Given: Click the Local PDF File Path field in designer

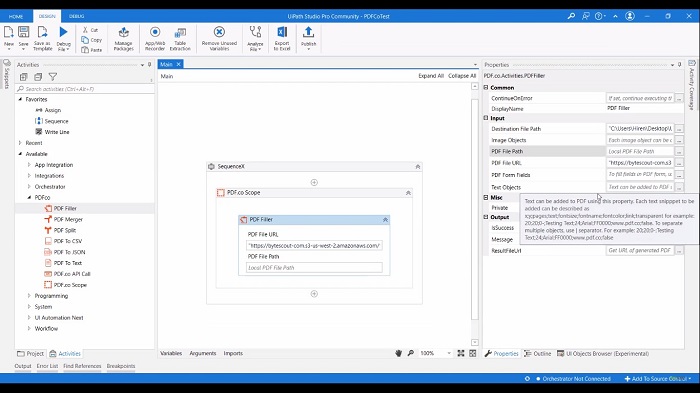Looking at the screenshot, I should coord(314,268).
